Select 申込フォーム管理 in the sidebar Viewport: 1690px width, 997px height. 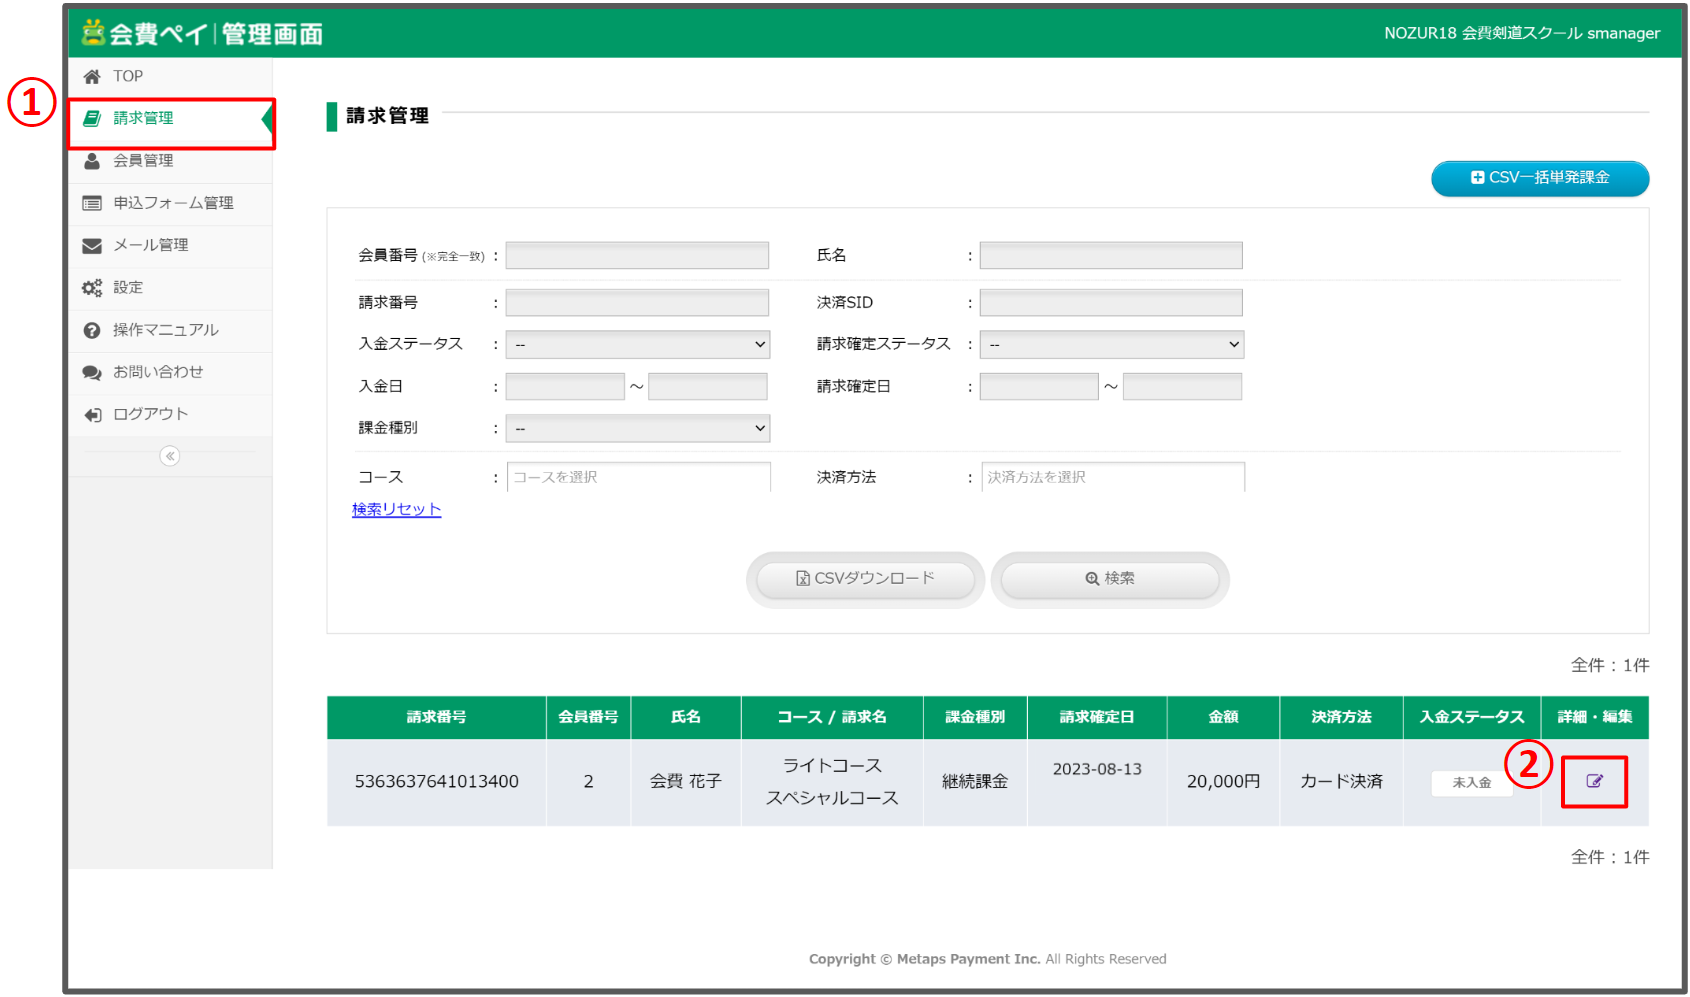pyautogui.click(x=167, y=202)
